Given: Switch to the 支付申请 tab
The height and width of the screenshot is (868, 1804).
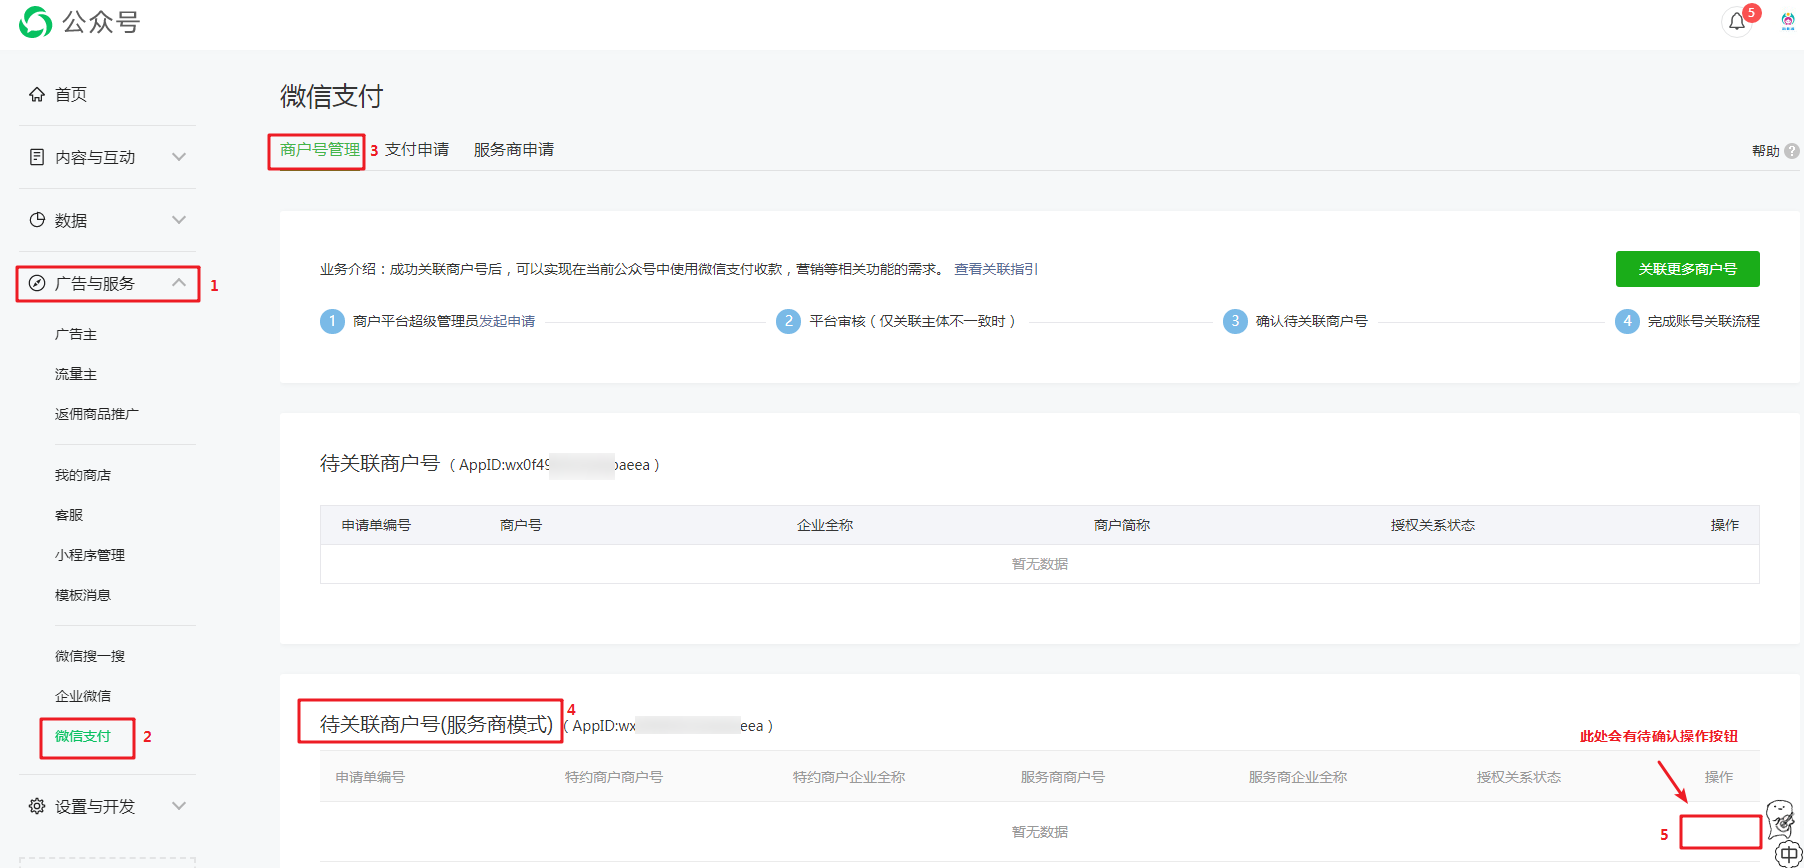Looking at the screenshot, I should point(417,150).
